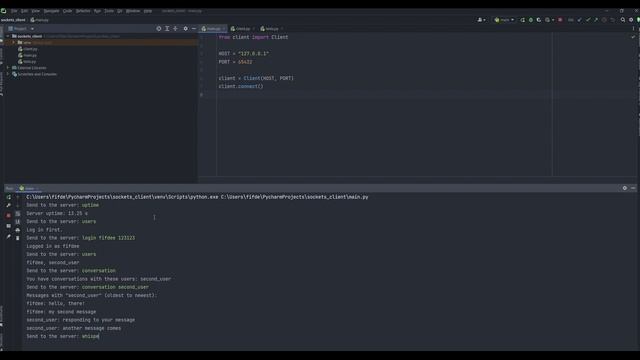Click the select opened file locate icon
This screenshot has width=640, height=360.
pyautogui.click(x=159, y=29)
